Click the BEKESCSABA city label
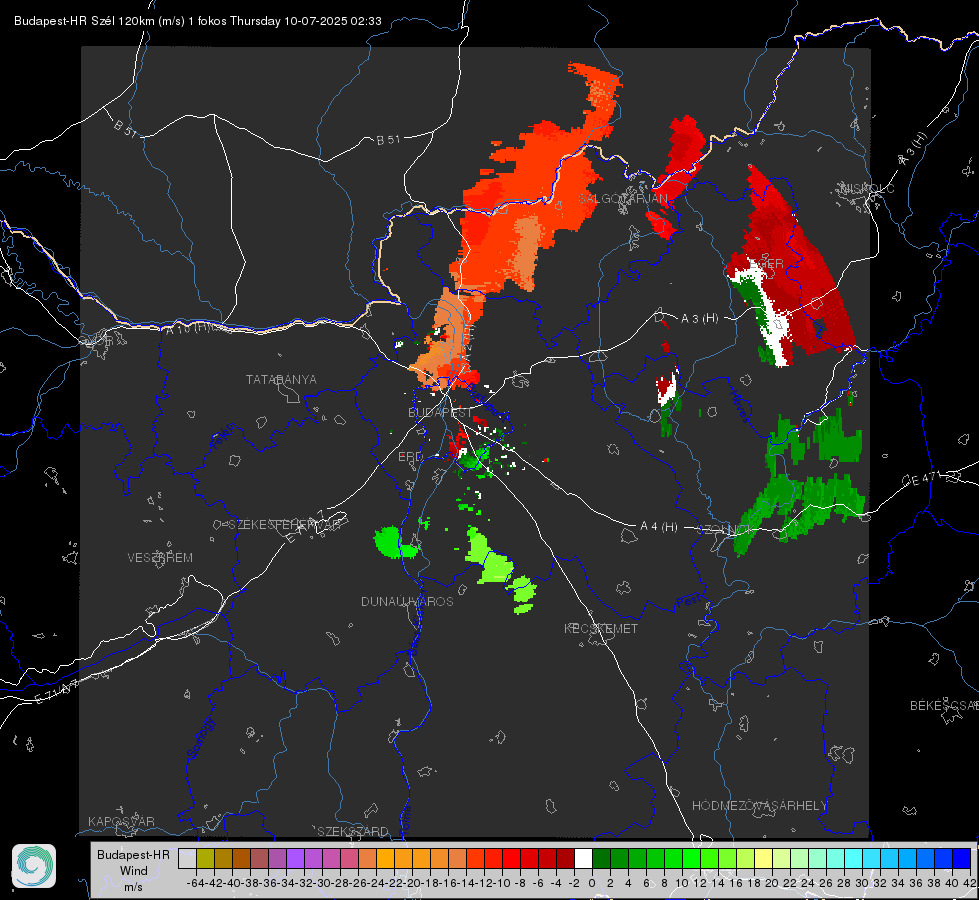Screen dimensions: 979x900 [944, 705]
